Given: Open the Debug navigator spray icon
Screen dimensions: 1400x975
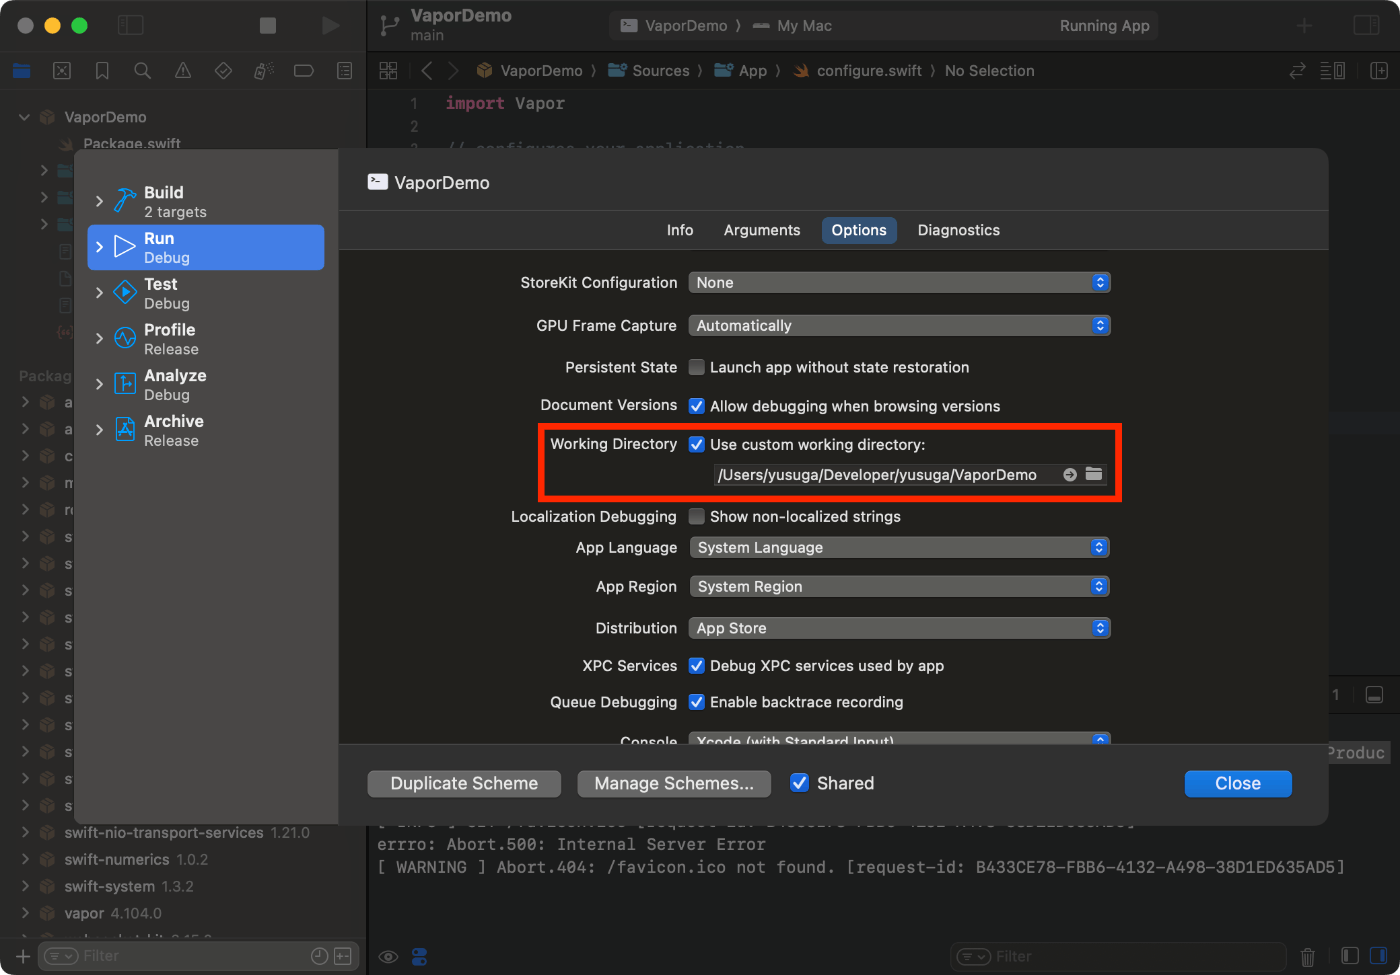Looking at the screenshot, I should tap(264, 71).
